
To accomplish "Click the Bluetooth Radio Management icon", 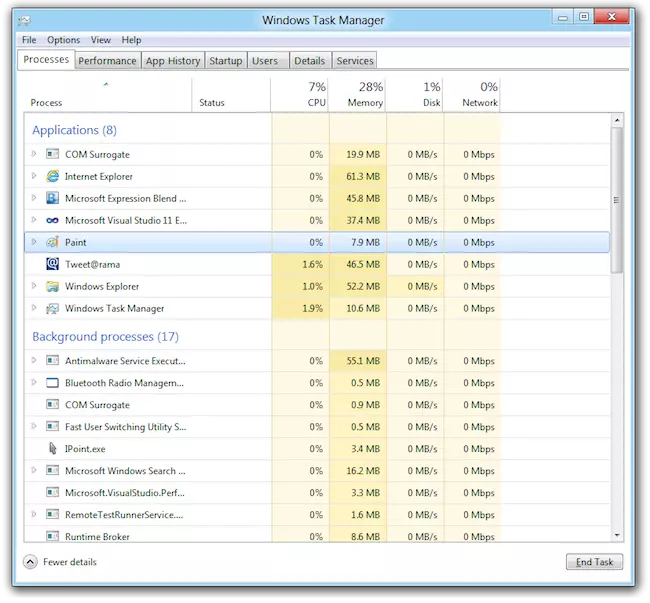I will point(52,383).
